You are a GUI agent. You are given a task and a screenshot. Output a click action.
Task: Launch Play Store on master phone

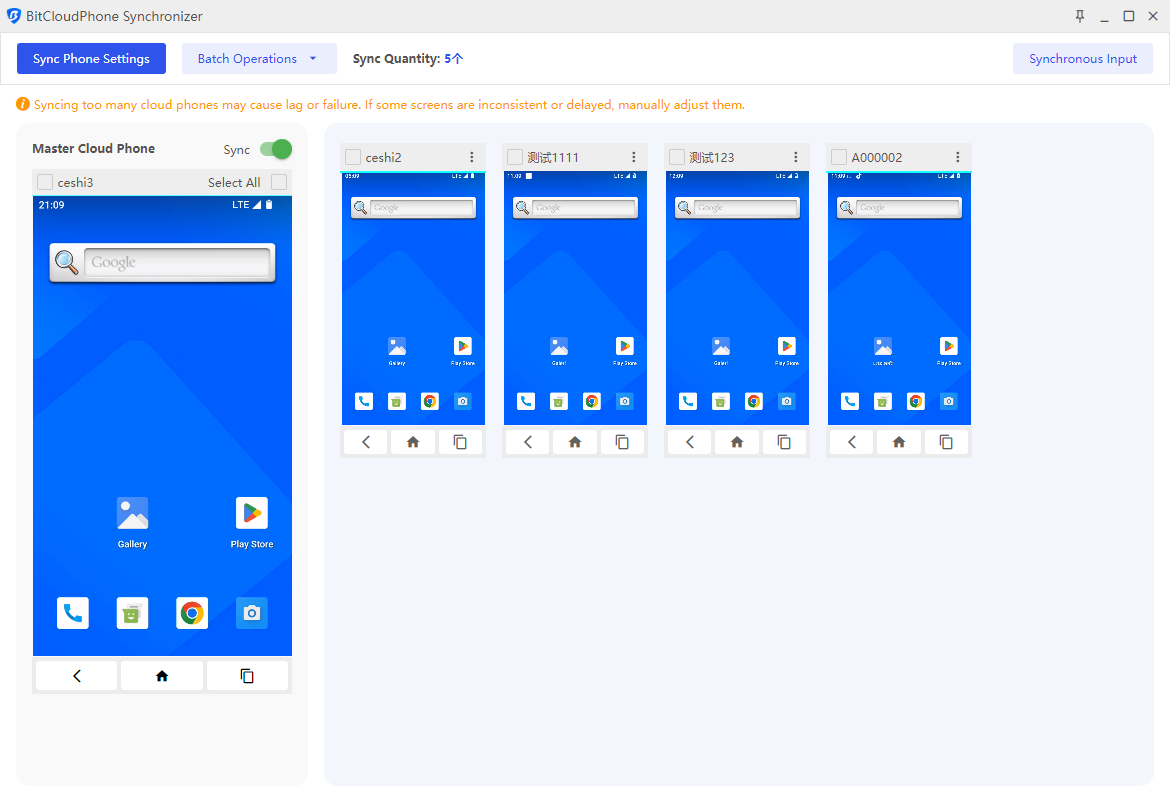252,514
